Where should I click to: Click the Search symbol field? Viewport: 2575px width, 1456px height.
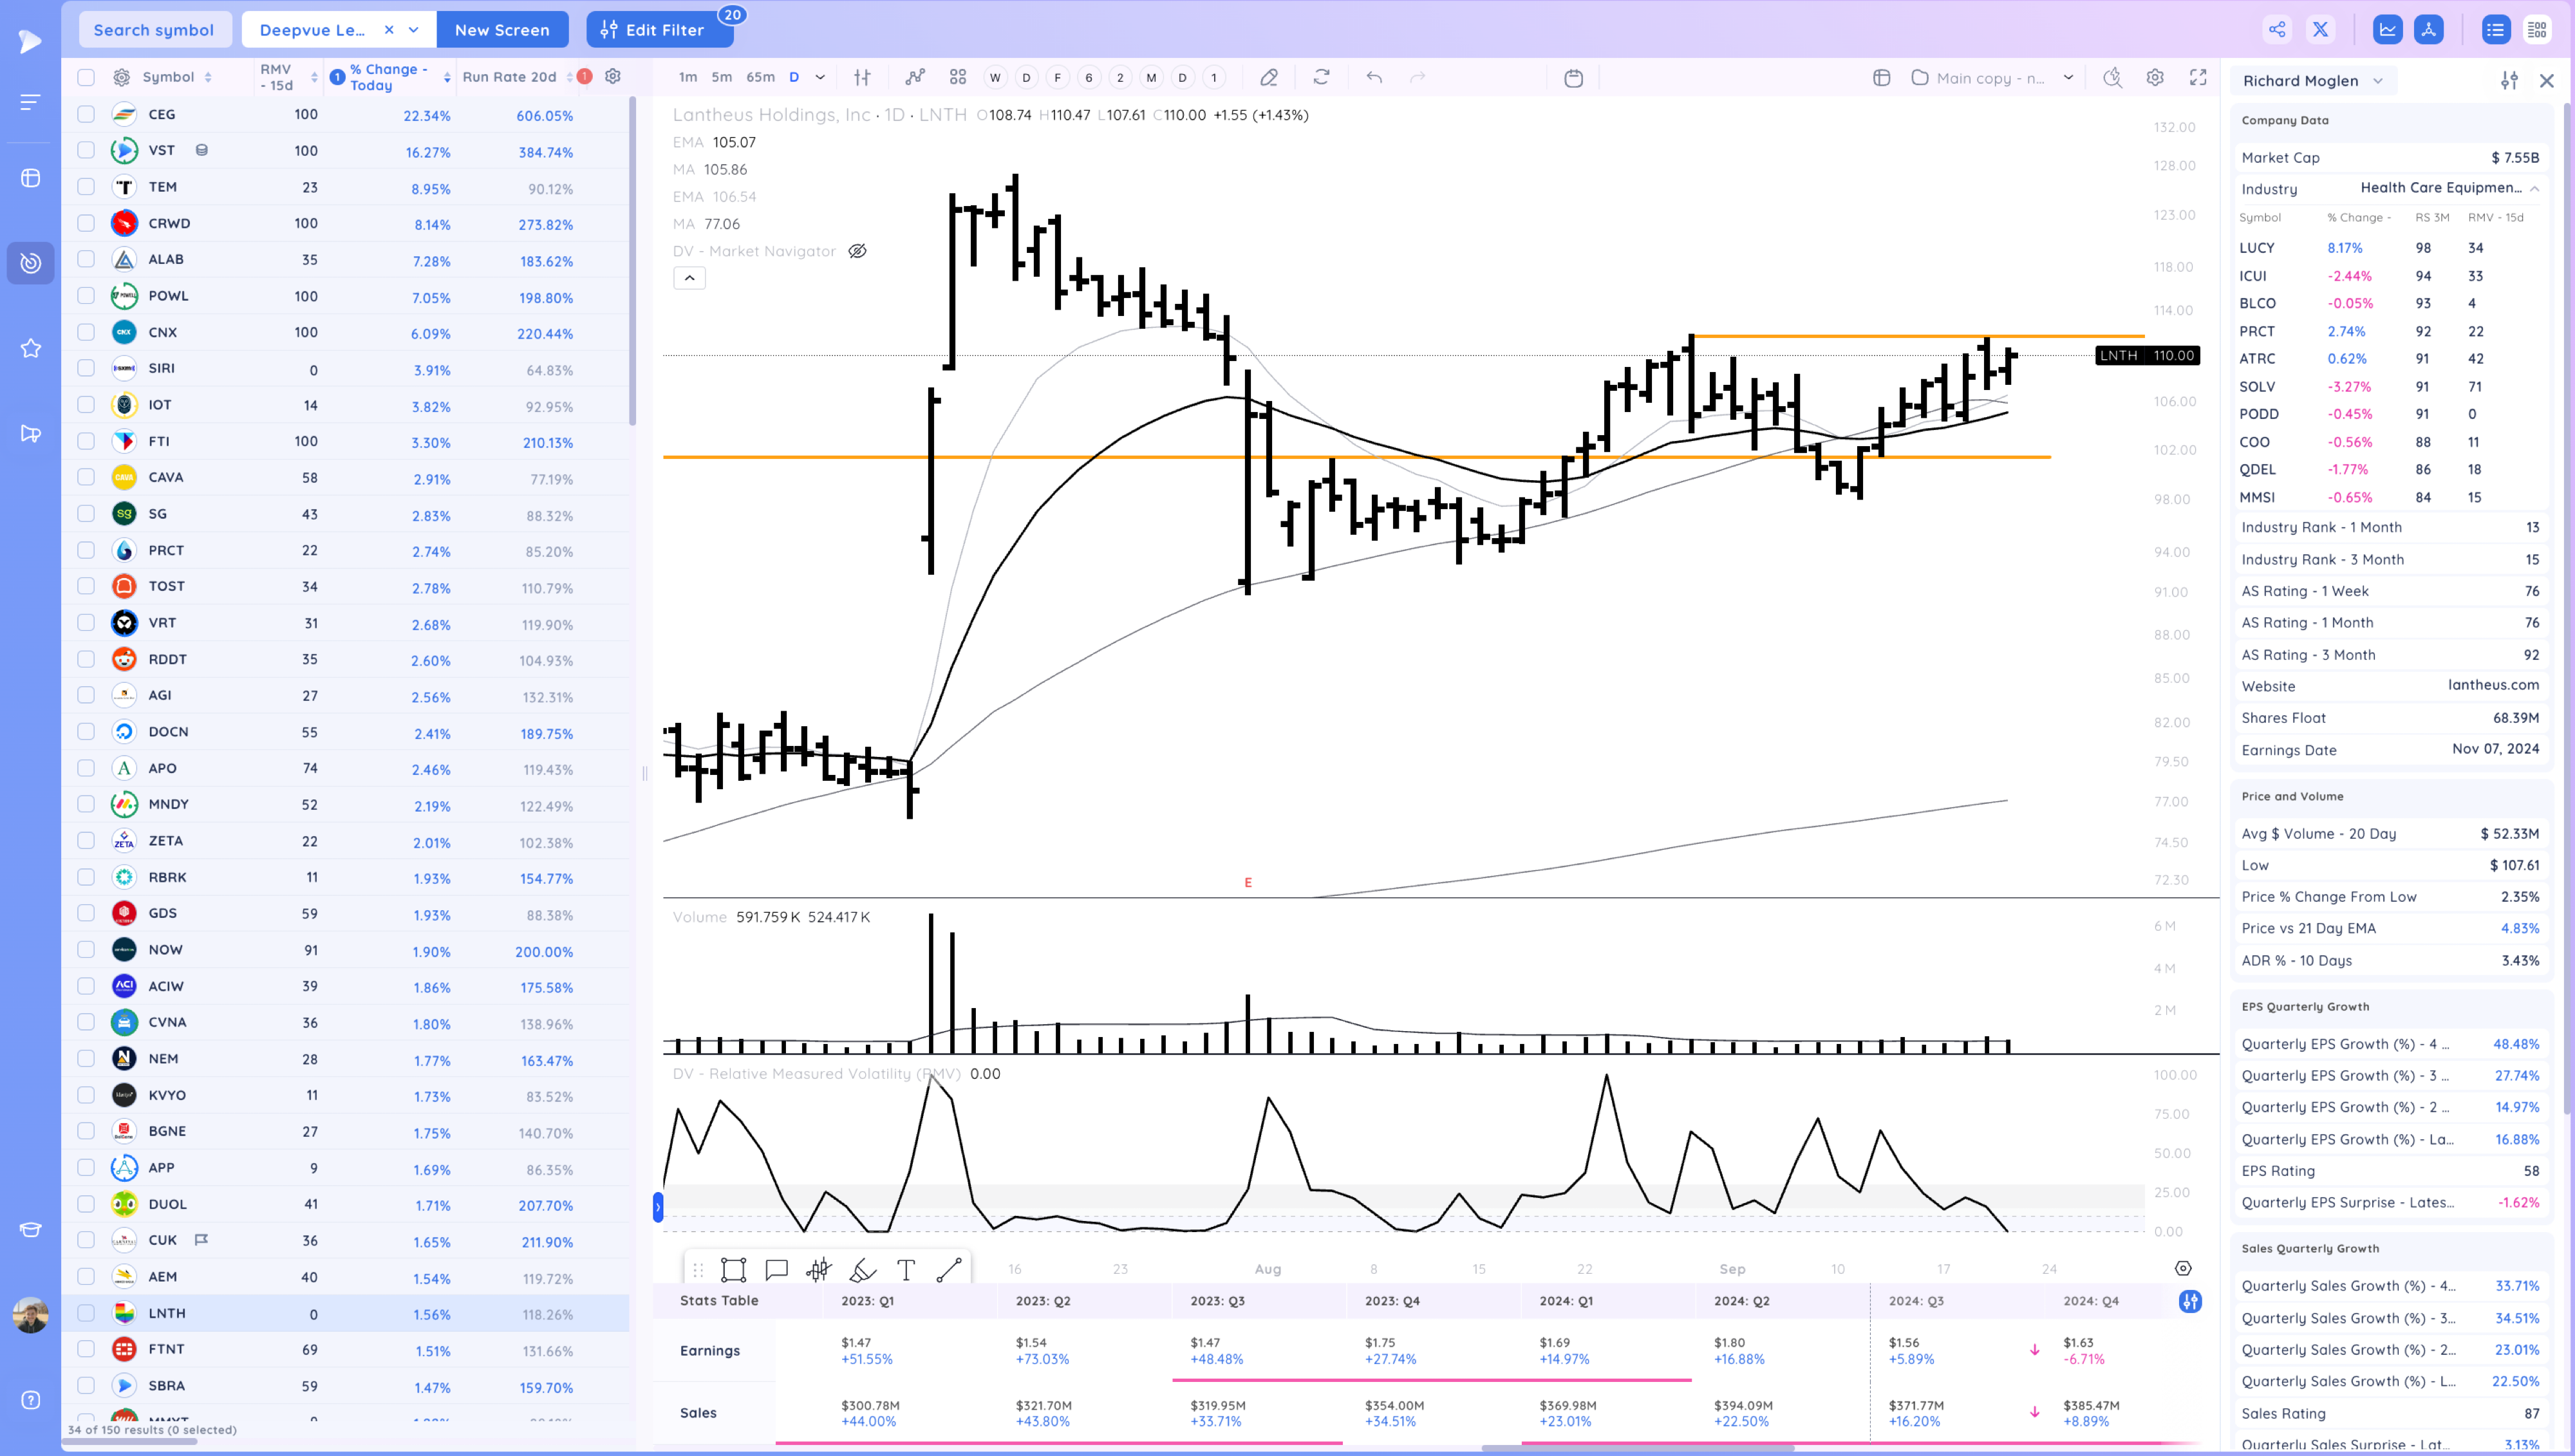[154, 30]
